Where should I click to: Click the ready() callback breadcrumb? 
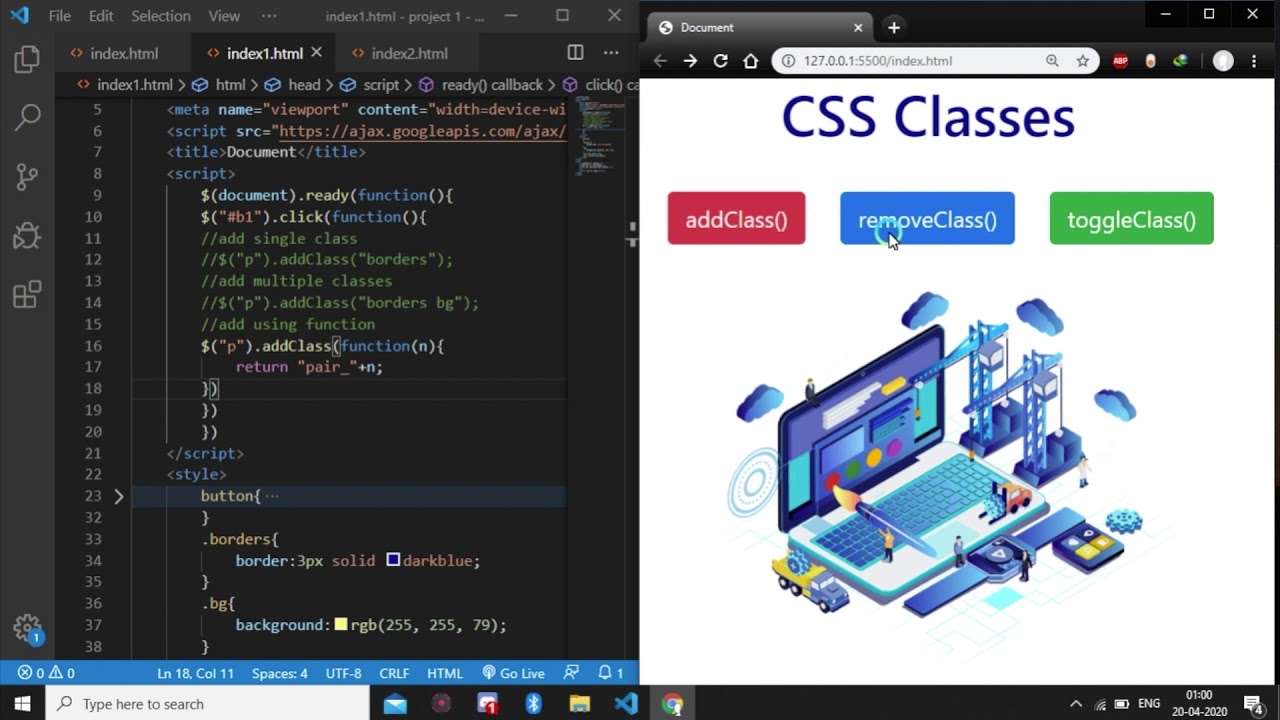[x=482, y=85]
